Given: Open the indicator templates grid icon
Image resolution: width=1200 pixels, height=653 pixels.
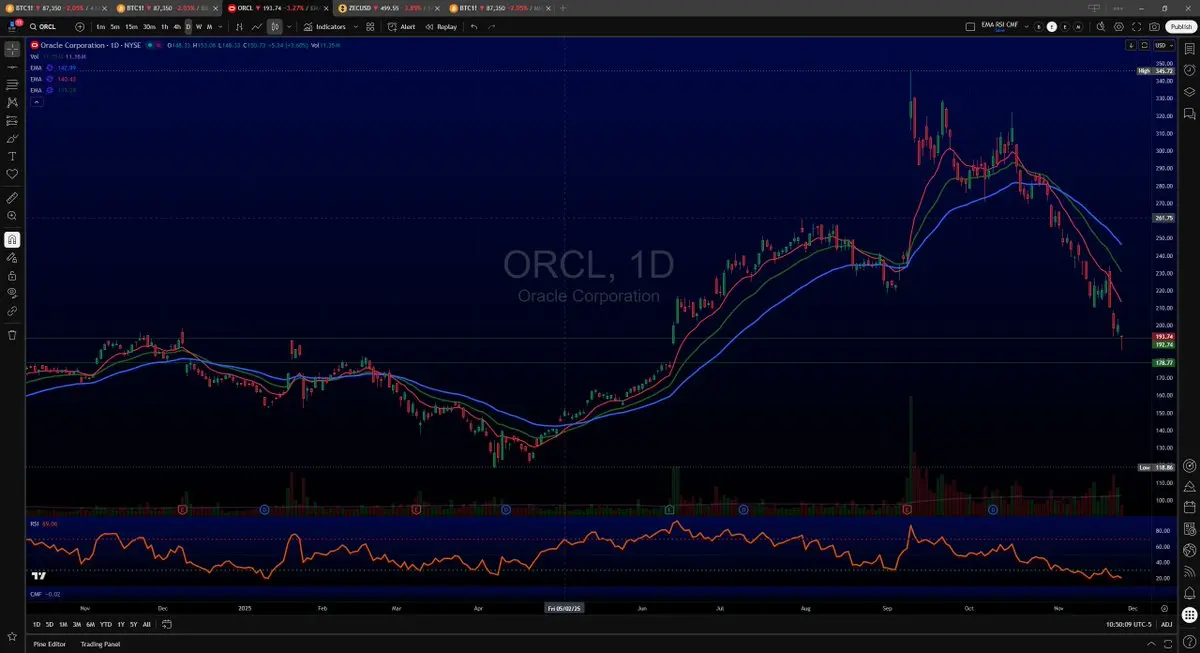Looking at the screenshot, I should point(372,27).
